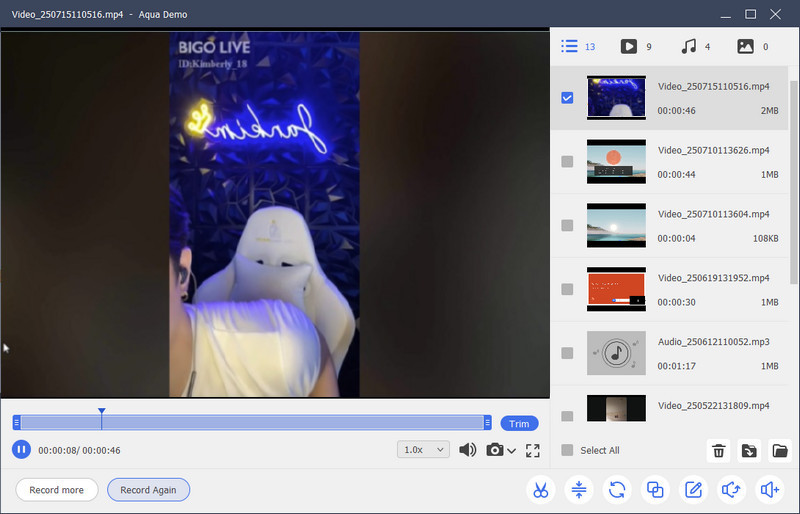Open the volume booster tool
800x514 pixels.
click(x=769, y=490)
